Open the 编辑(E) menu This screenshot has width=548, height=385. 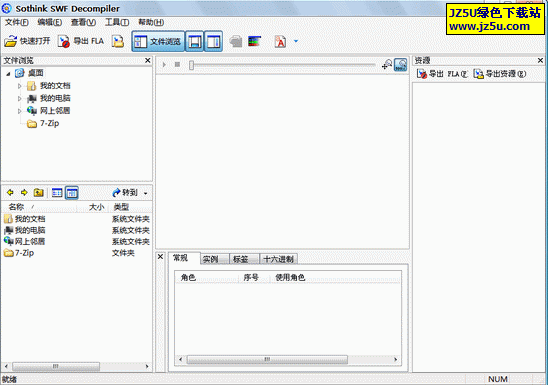[50, 22]
